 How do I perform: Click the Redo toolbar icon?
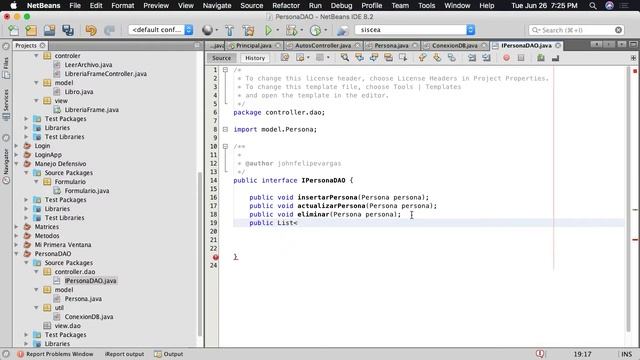pos(109,30)
